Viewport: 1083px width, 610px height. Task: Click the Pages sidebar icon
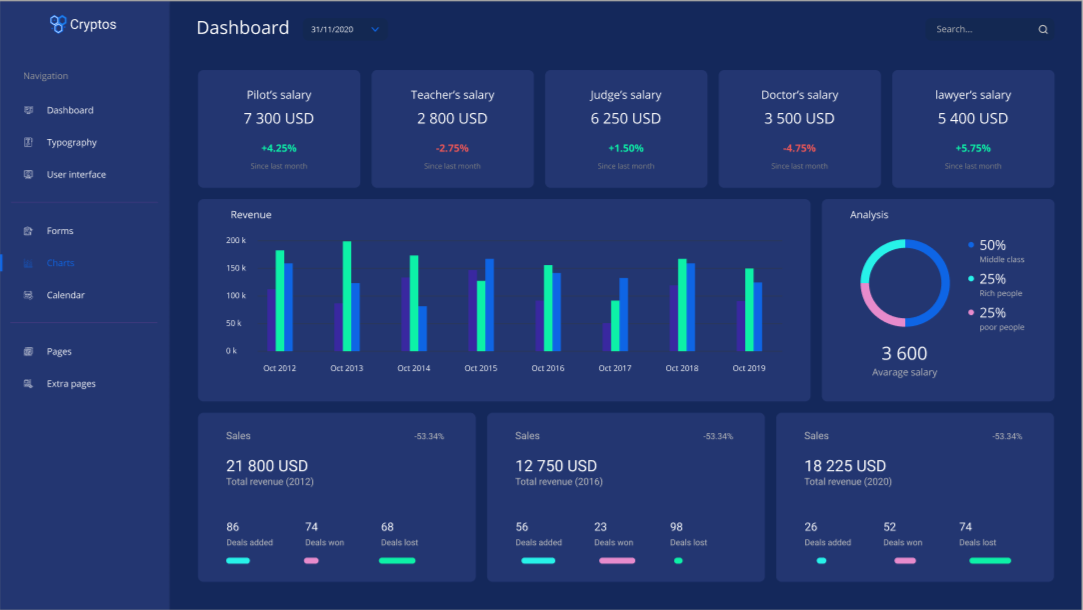pos(28,352)
